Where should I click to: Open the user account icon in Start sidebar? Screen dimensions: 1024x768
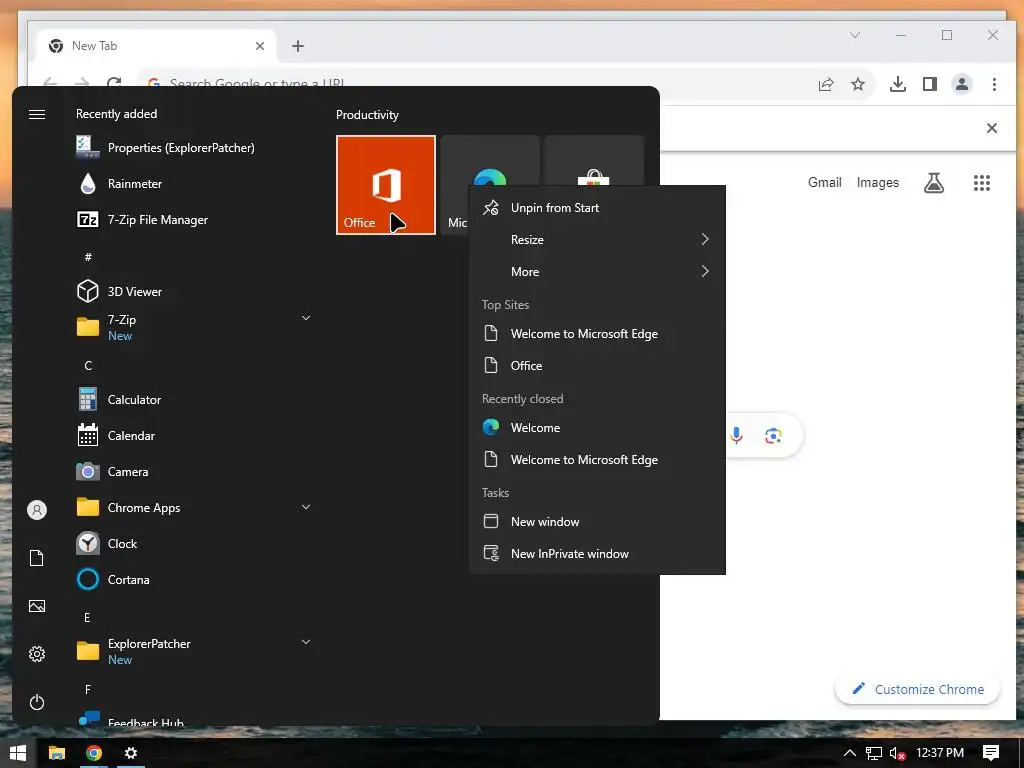(x=37, y=509)
